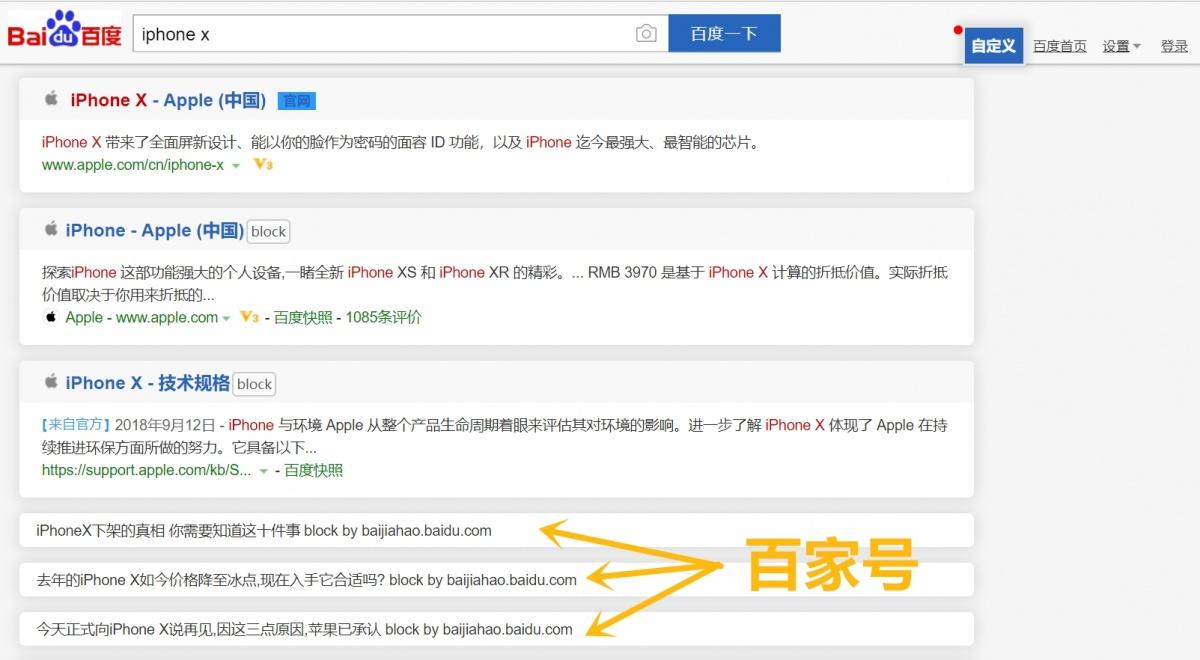Viewport: 1200px width, 660px height.
Task: Expand the arrow after www.apple.com/cn/iphone-x
Action: pyautogui.click(x=236, y=166)
